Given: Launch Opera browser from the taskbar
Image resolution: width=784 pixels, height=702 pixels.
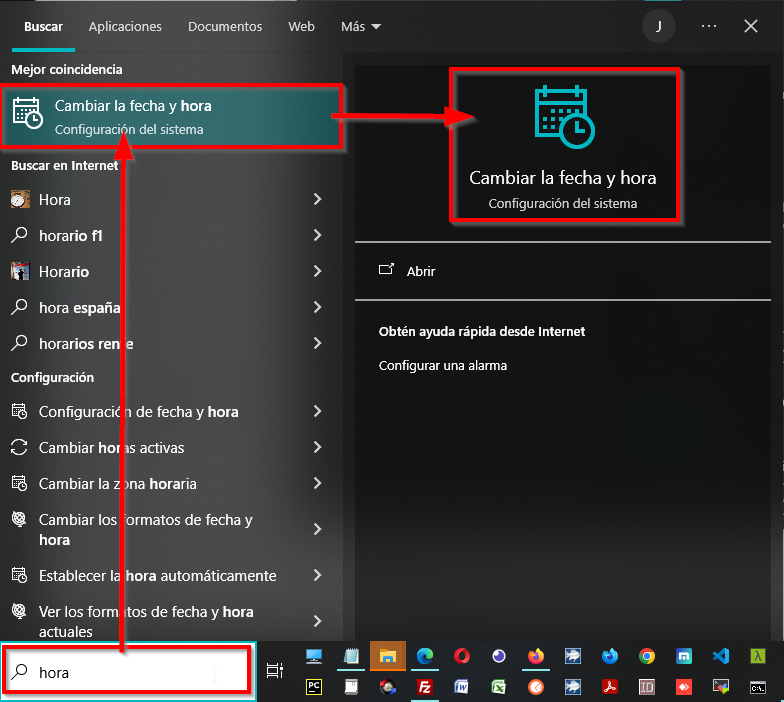Looking at the screenshot, I should (x=462, y=656).
